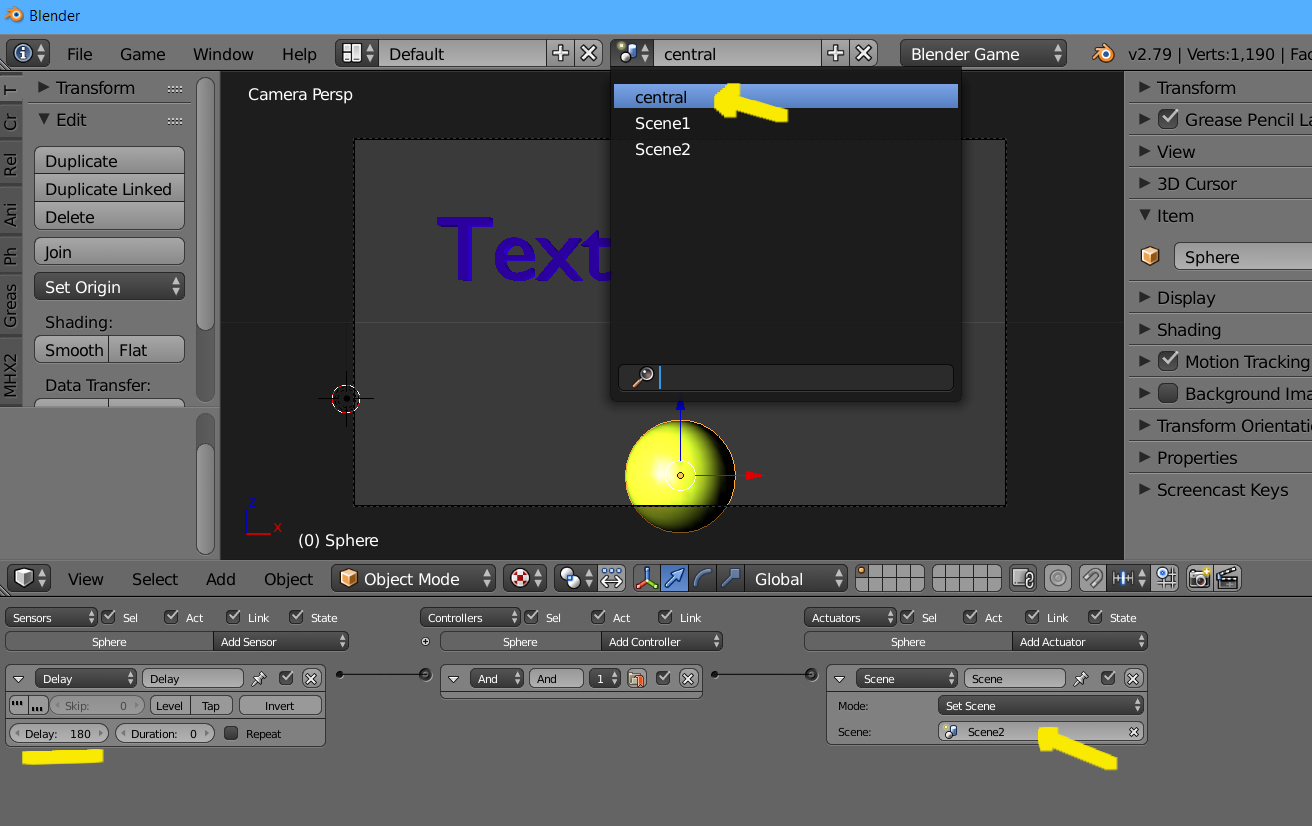The height and width of the screenshot is (826, 1312).
Task: Toggle Act checkbox for Sensors
Action: 172,617
